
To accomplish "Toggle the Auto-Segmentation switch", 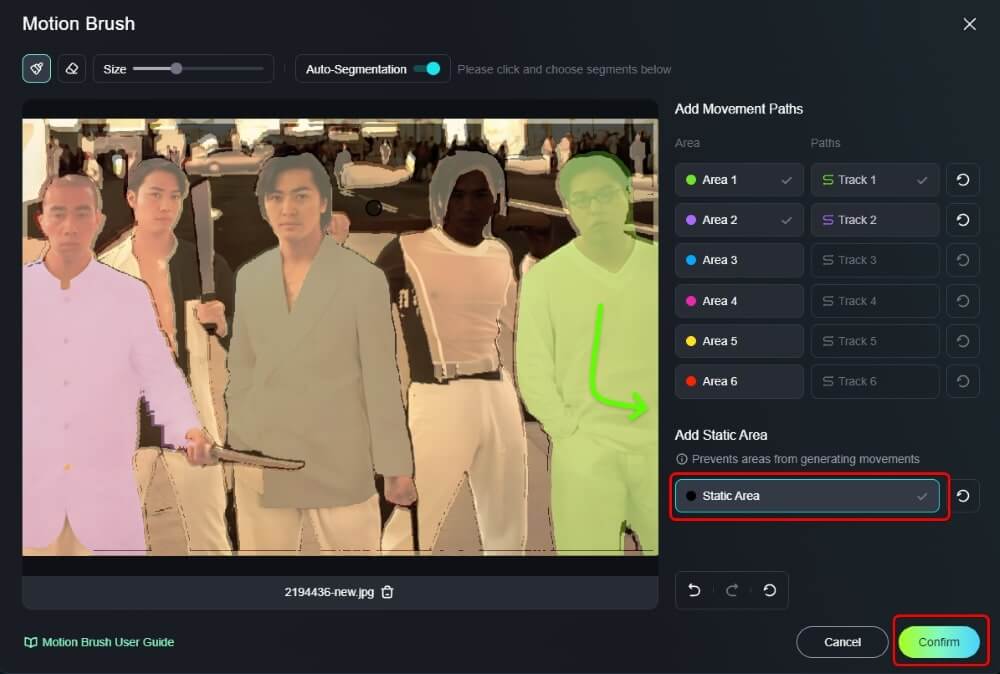I will pos(427,69).
